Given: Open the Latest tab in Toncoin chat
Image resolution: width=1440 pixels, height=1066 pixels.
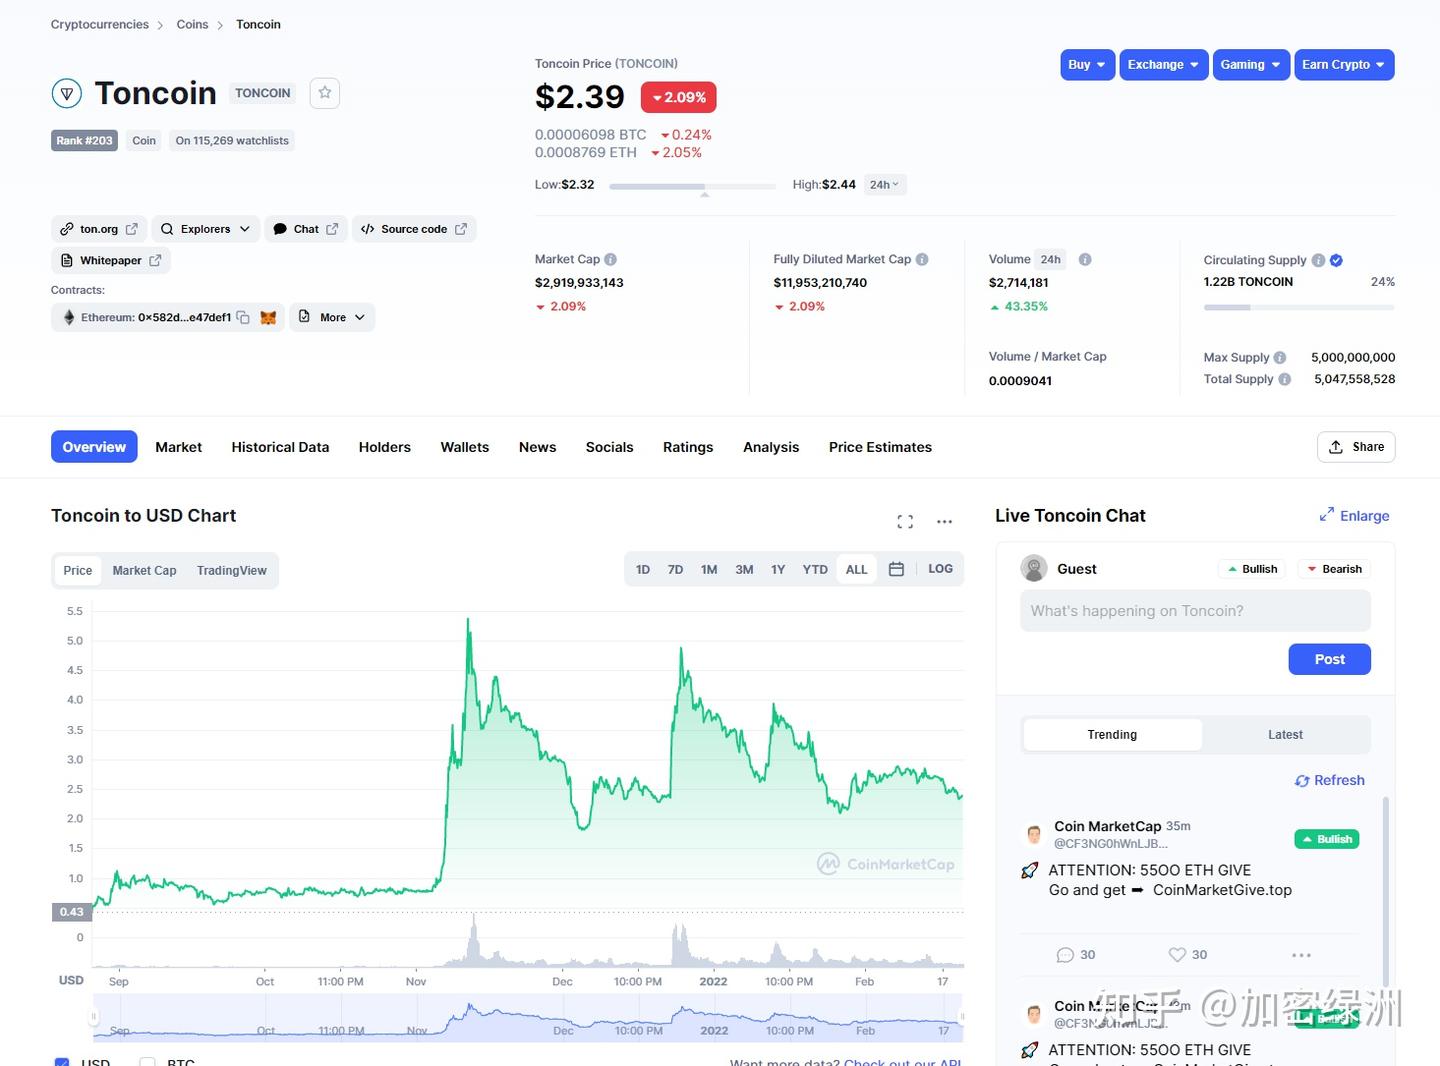Looking at the screenshot, I should tap(1284, 734).
